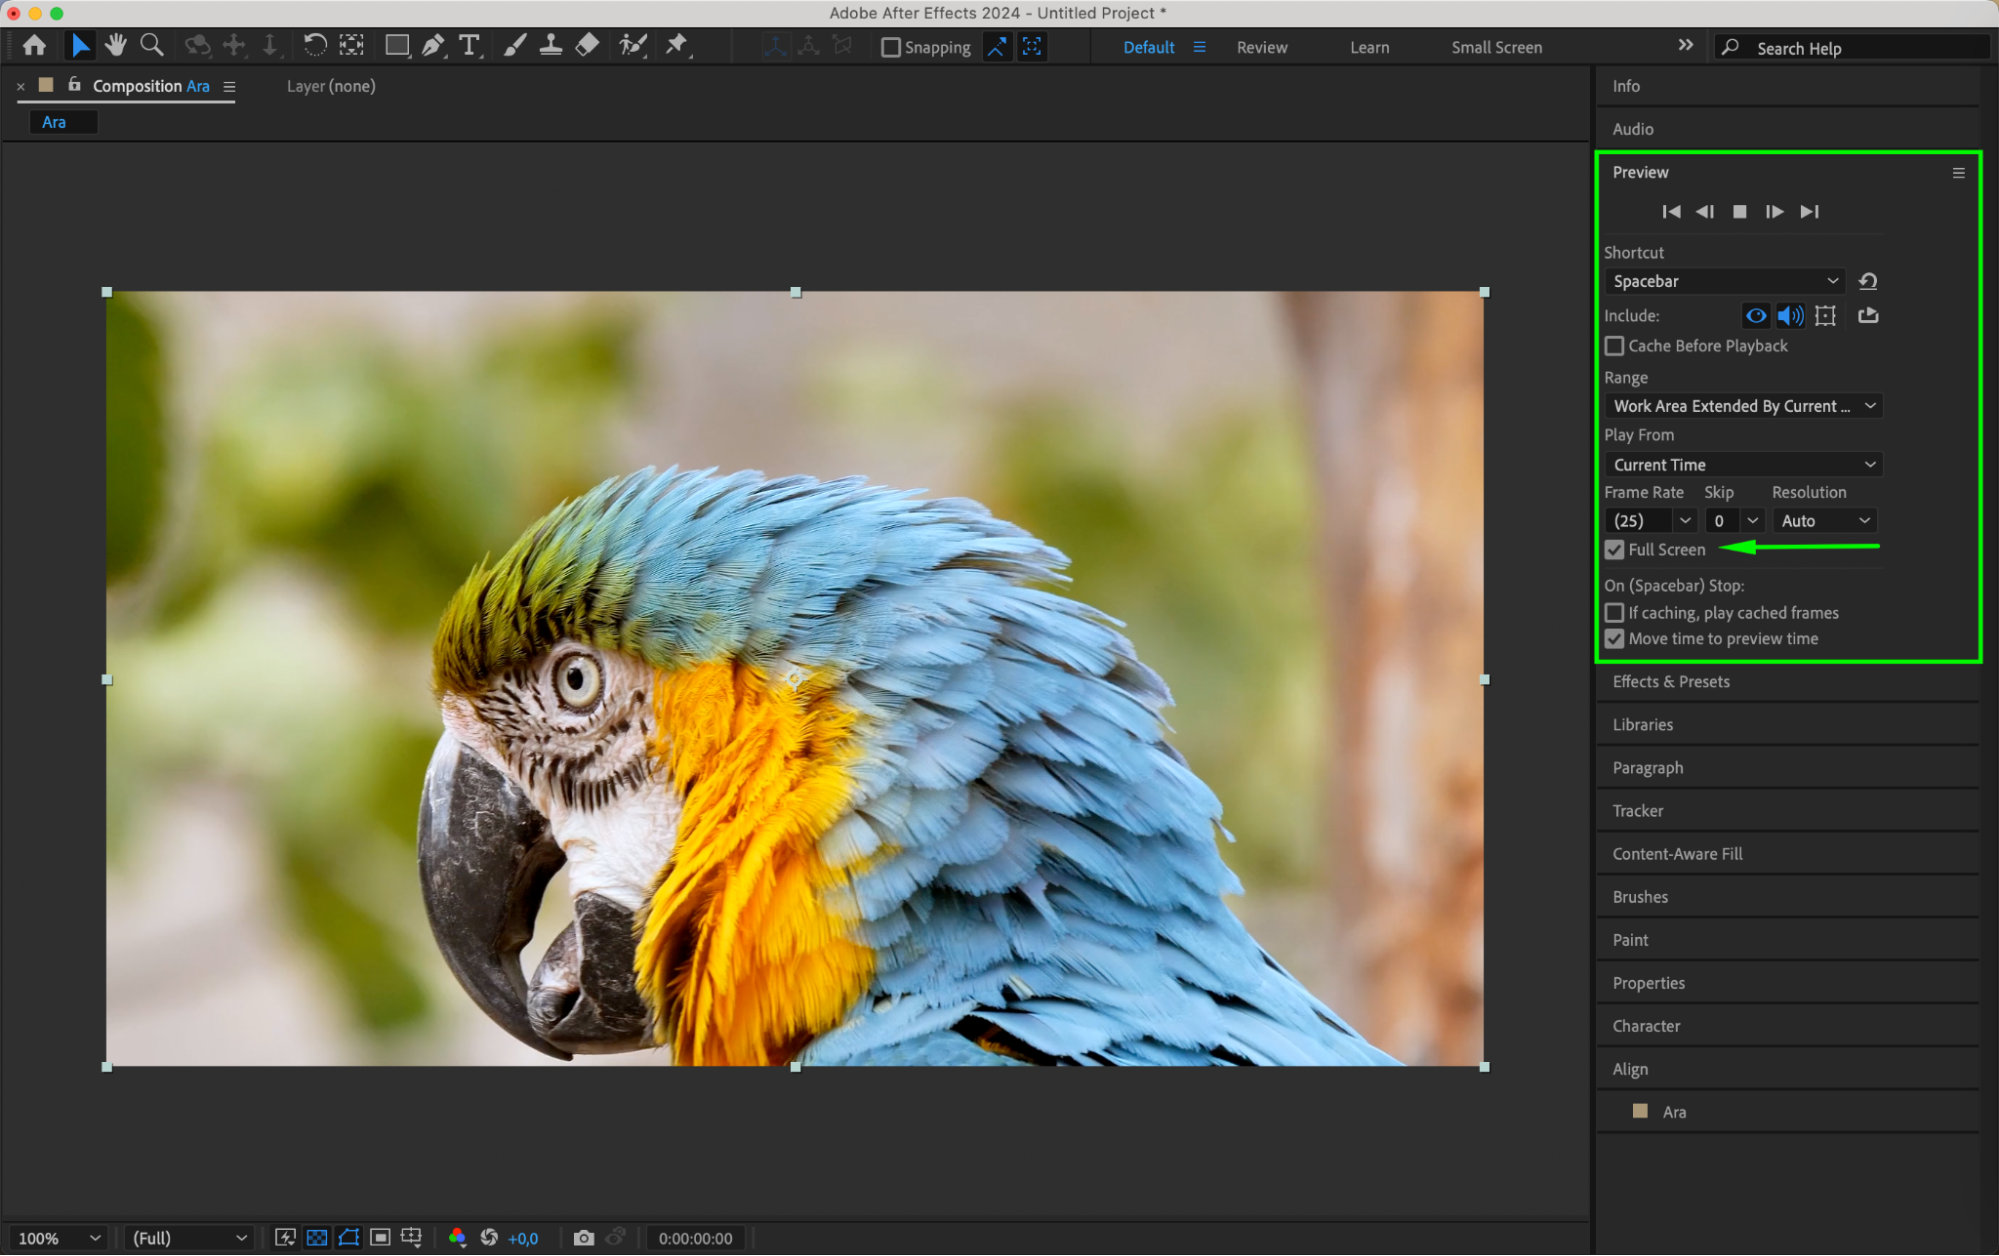Disable the Full Screen checkbox
Viewport: 1999px width, 1256px height.
(x=1614, y=550)
